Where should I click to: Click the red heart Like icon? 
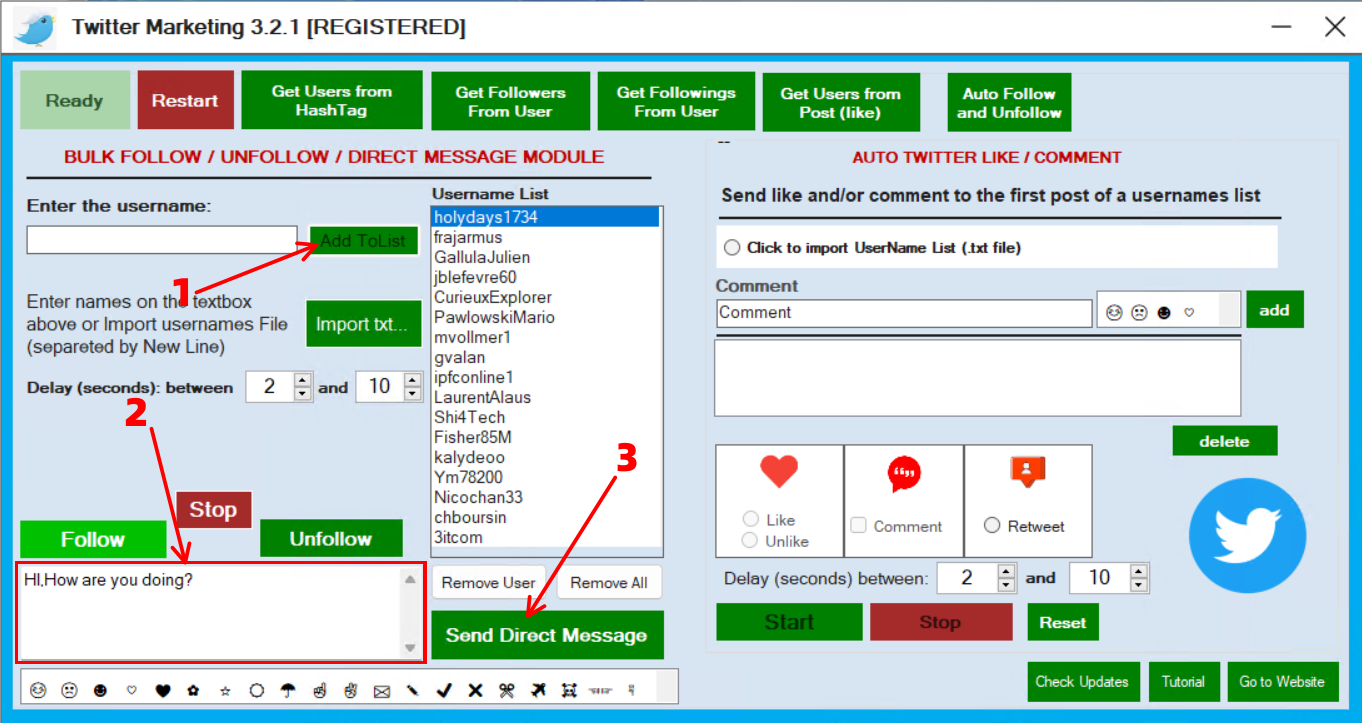pyautogui.click(x=778, y=471)
